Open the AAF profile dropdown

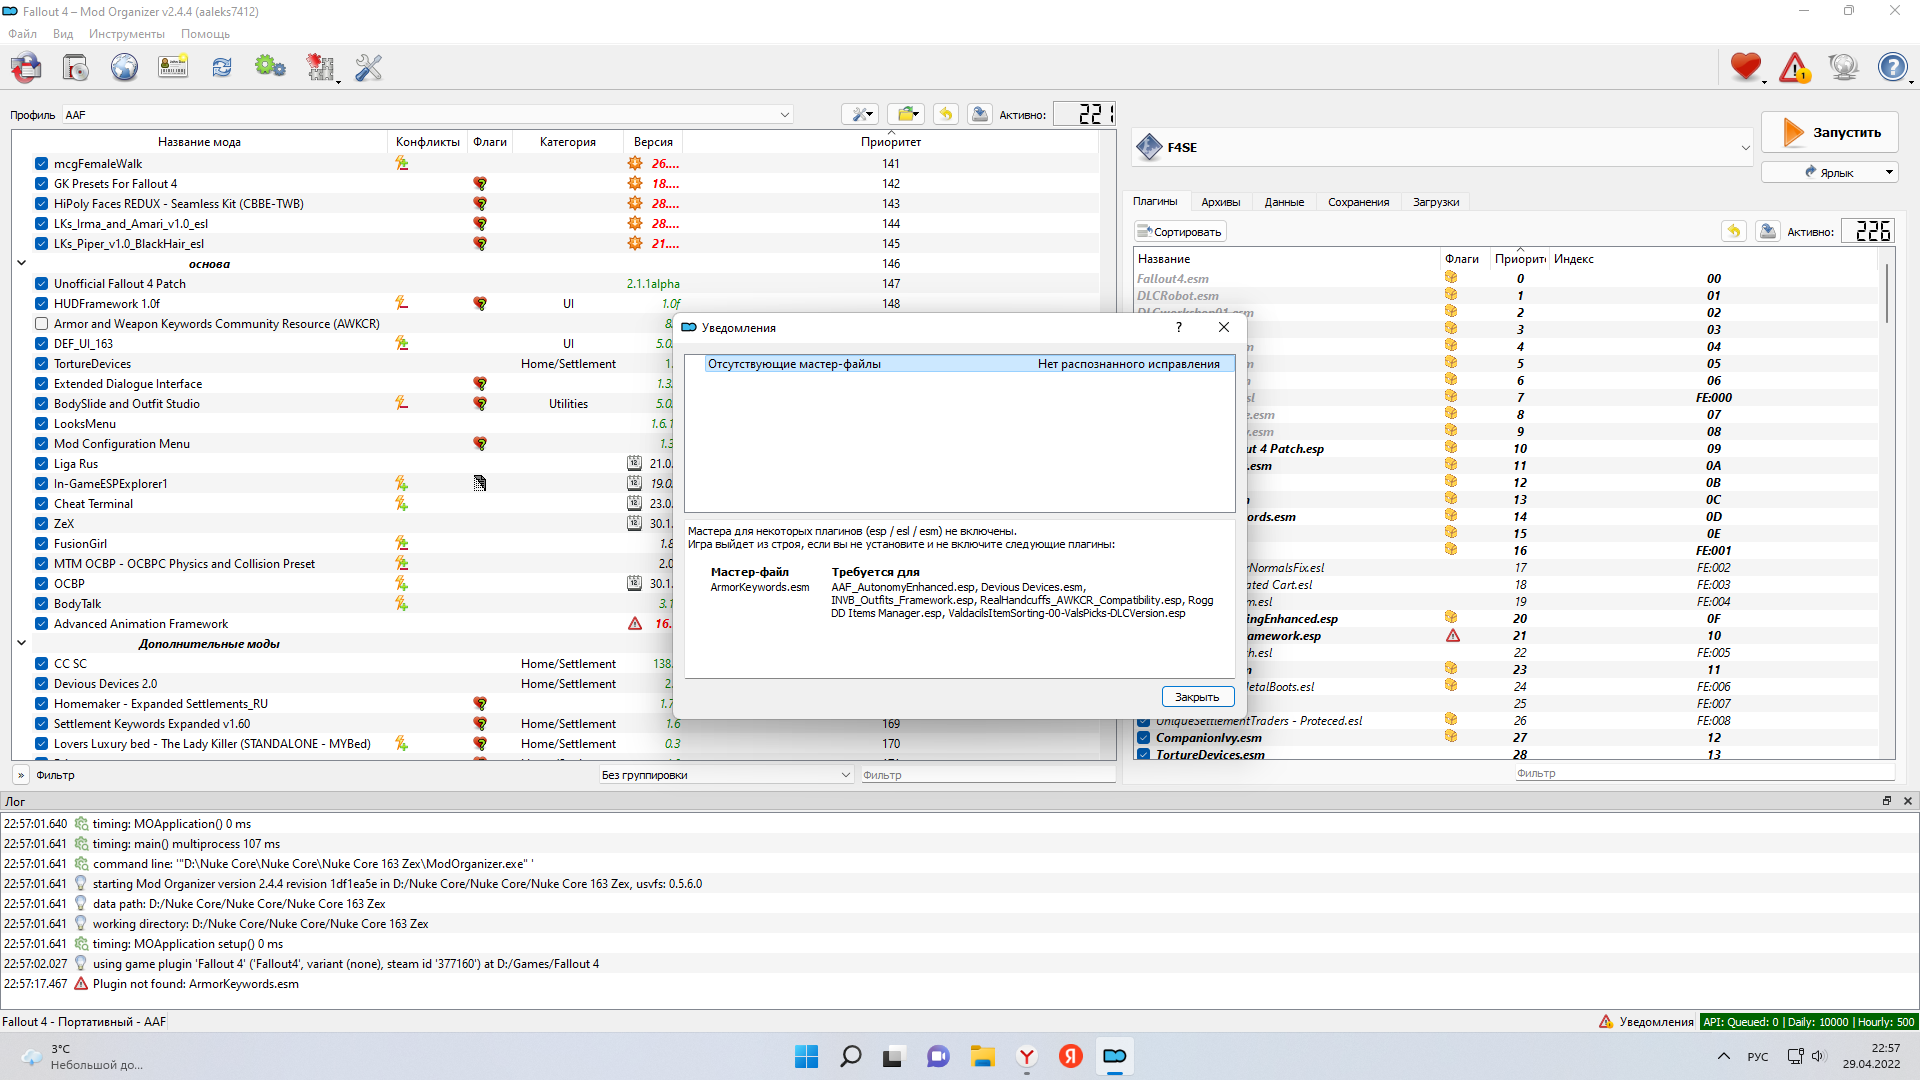pyautogui.click(x=785, y=115)
